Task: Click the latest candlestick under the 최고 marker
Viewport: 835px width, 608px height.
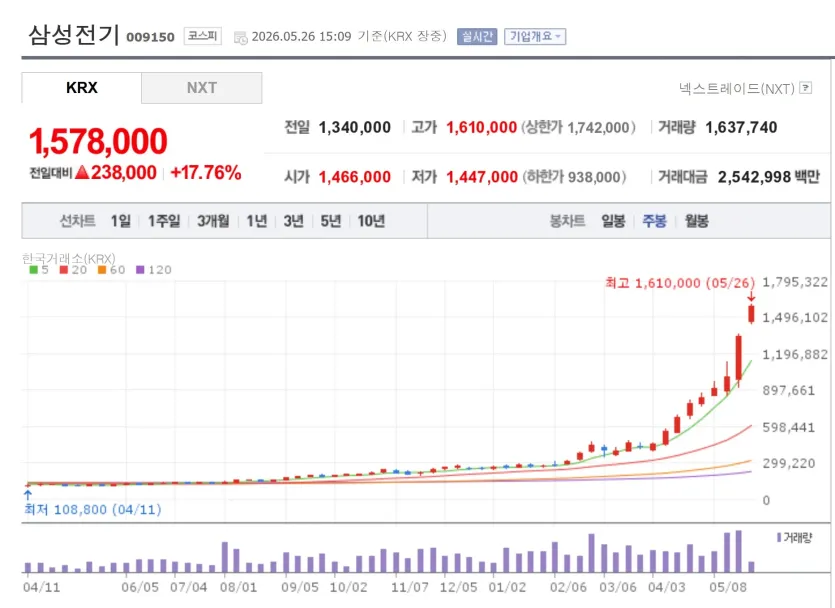Action: (751, 314)
